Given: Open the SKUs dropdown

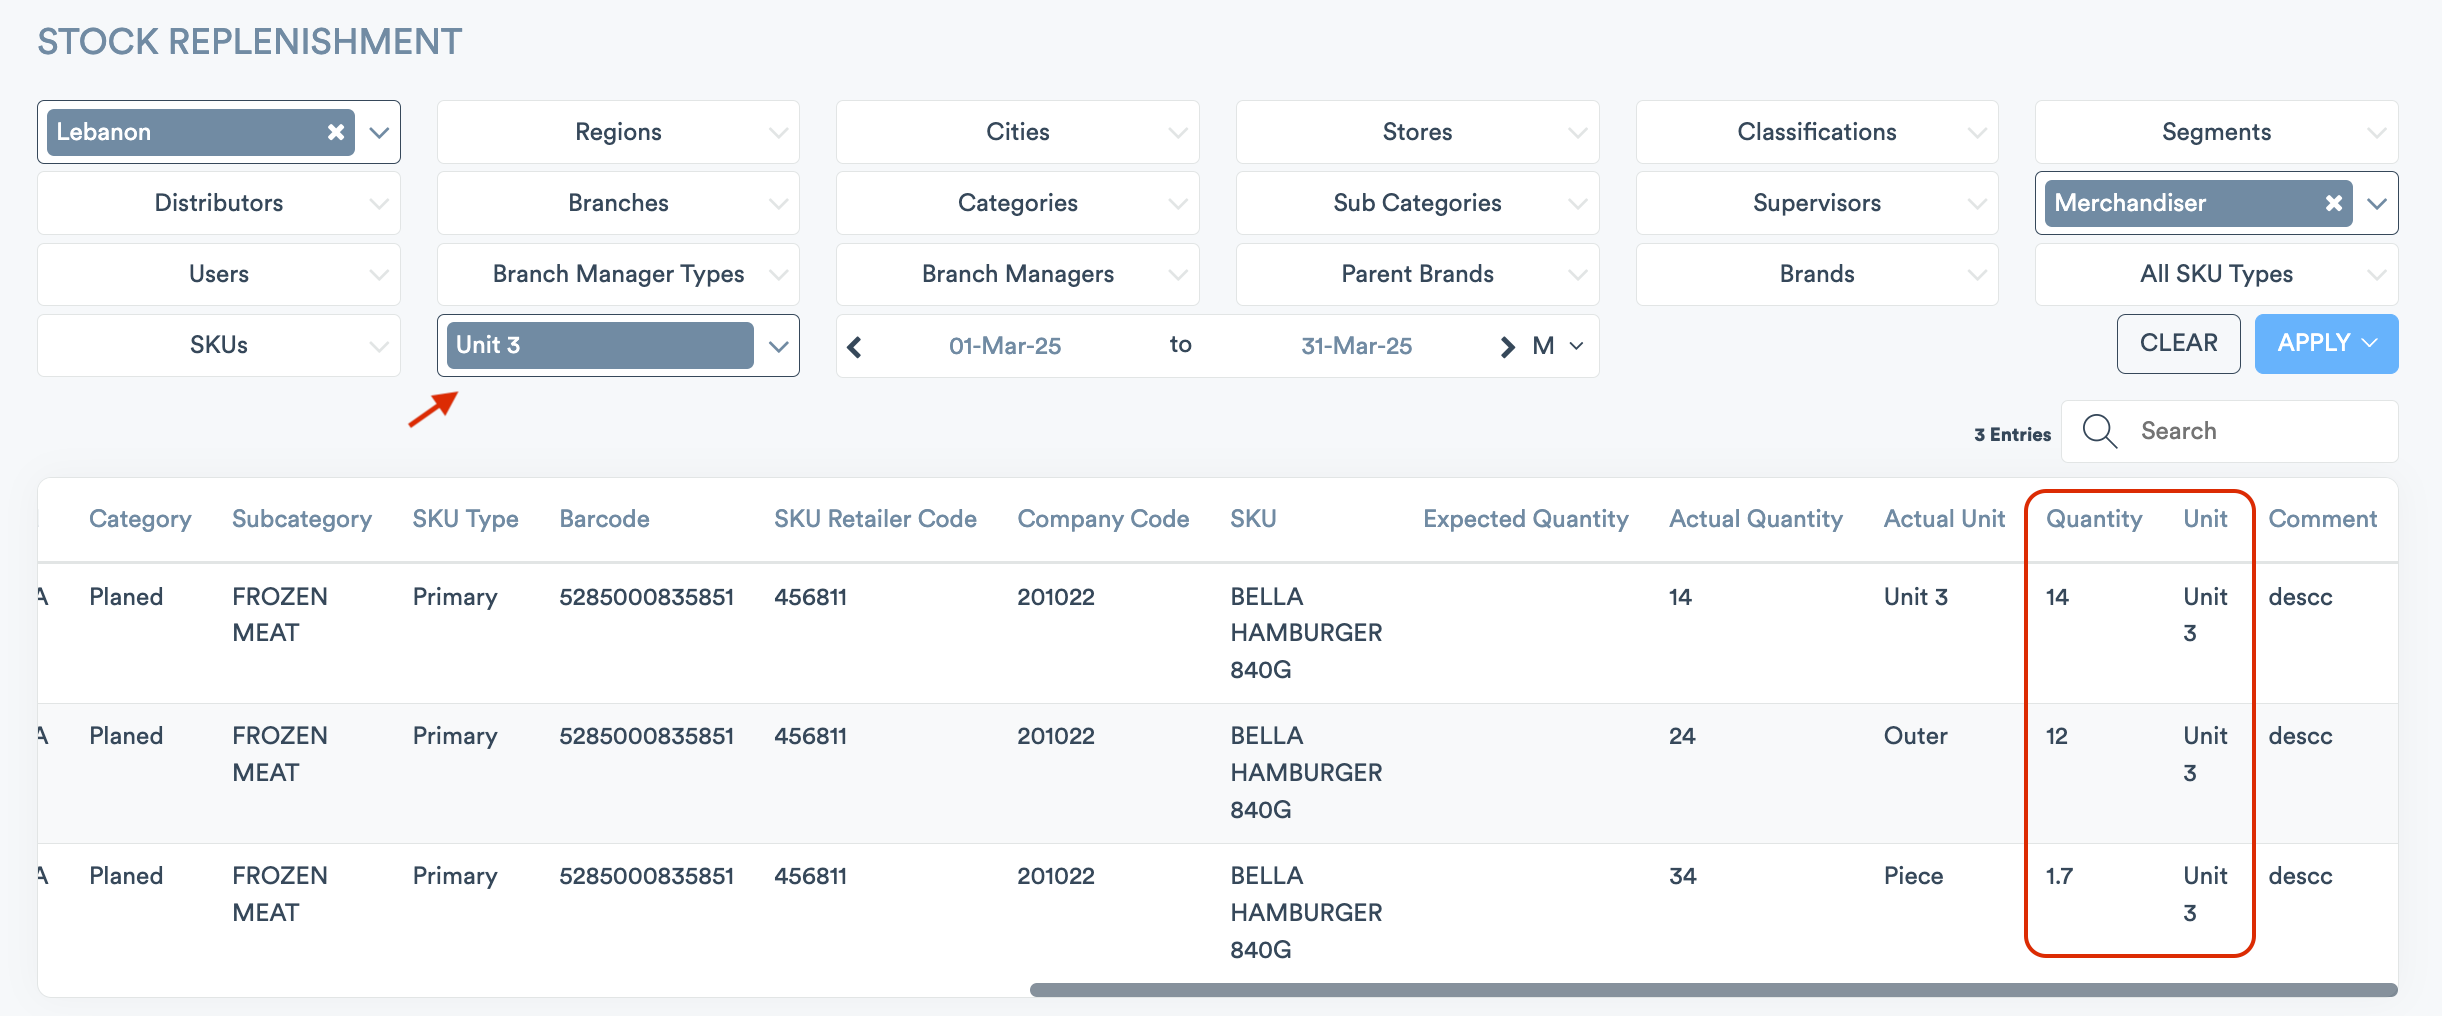Looking at the screenshot, I should pos(377,345).
